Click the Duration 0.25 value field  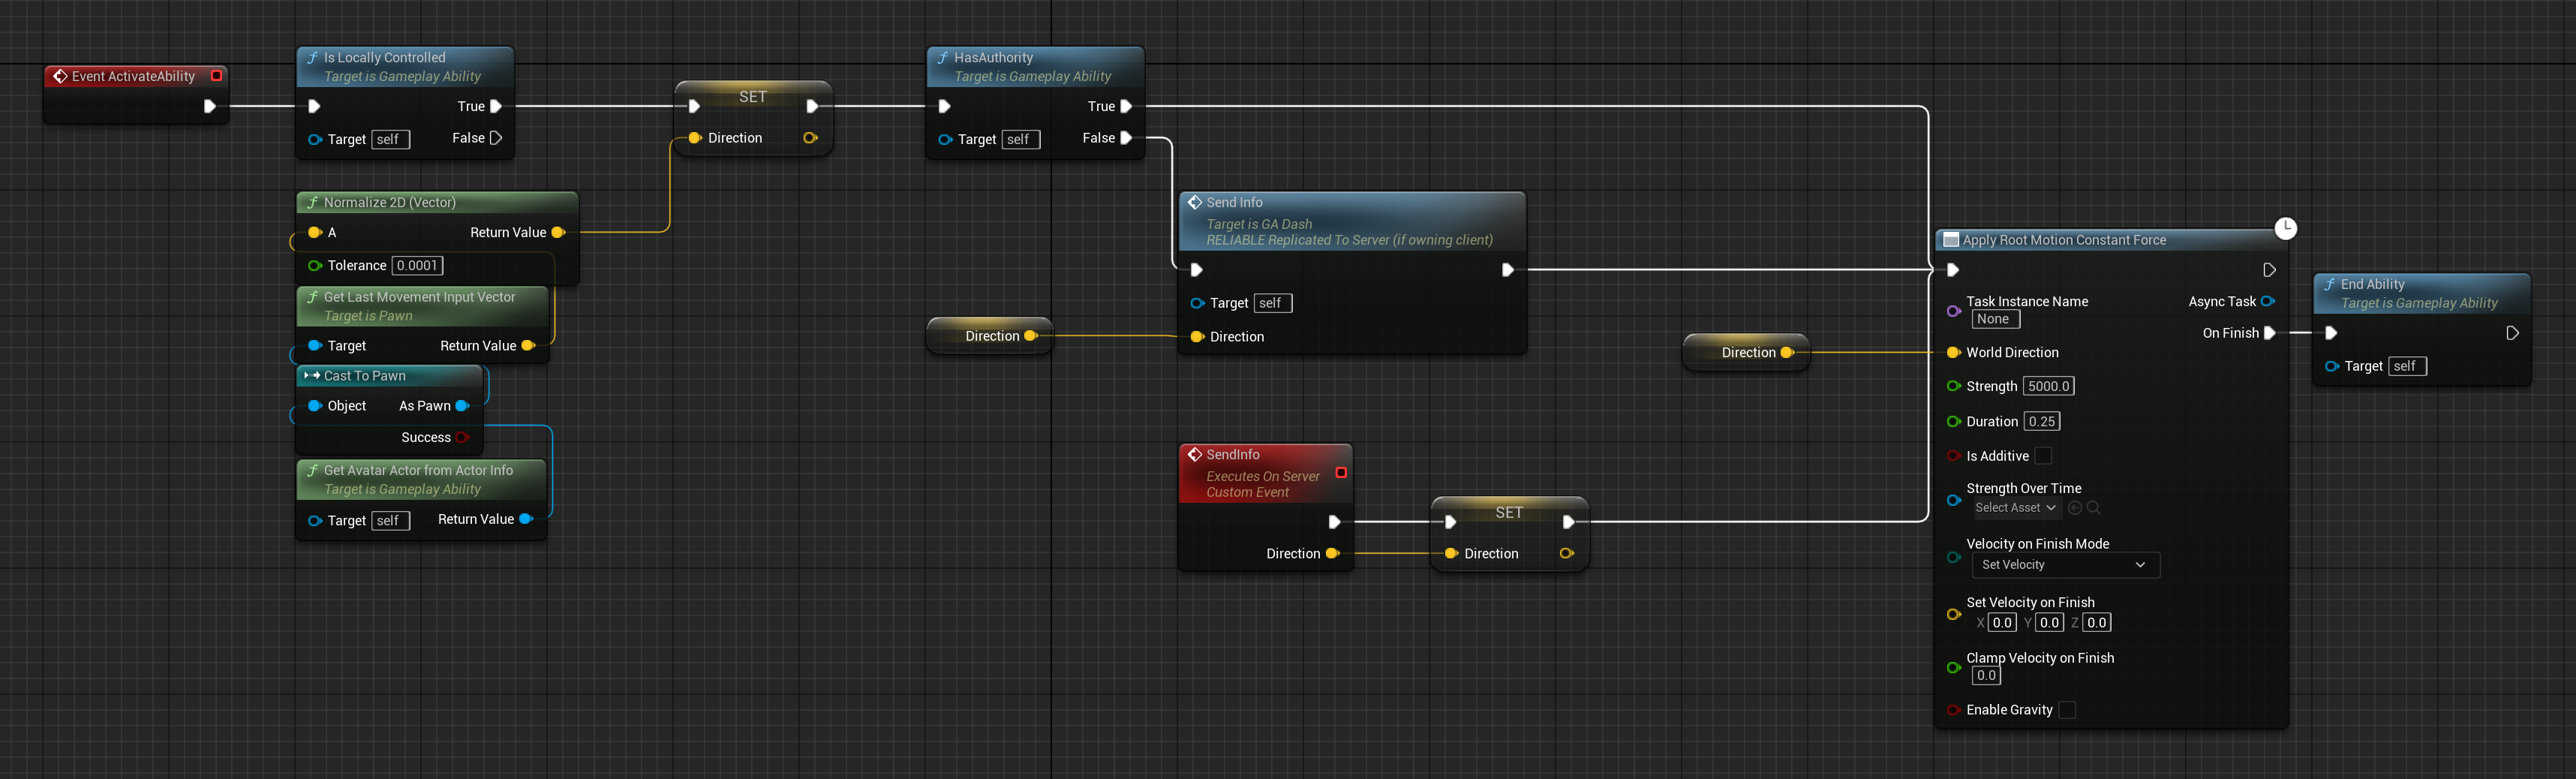pyautogui.click(x=2042, y=421)
